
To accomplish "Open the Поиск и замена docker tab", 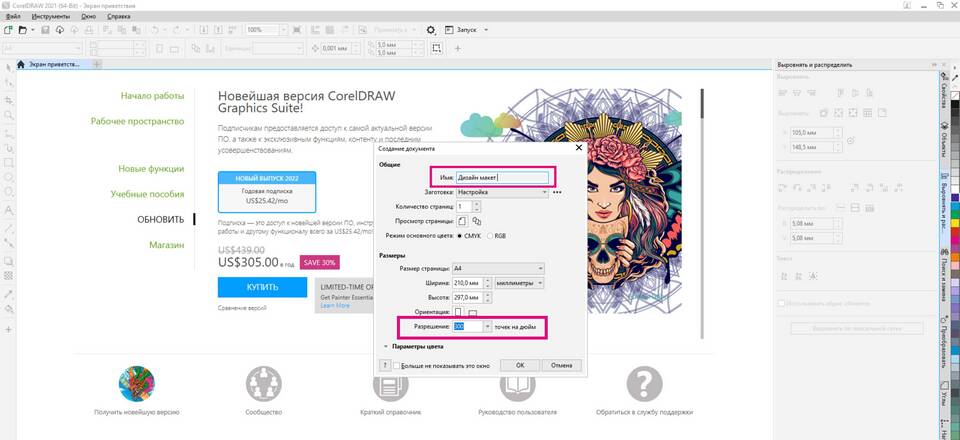I will pyautogui.click(x=943, y=276).
